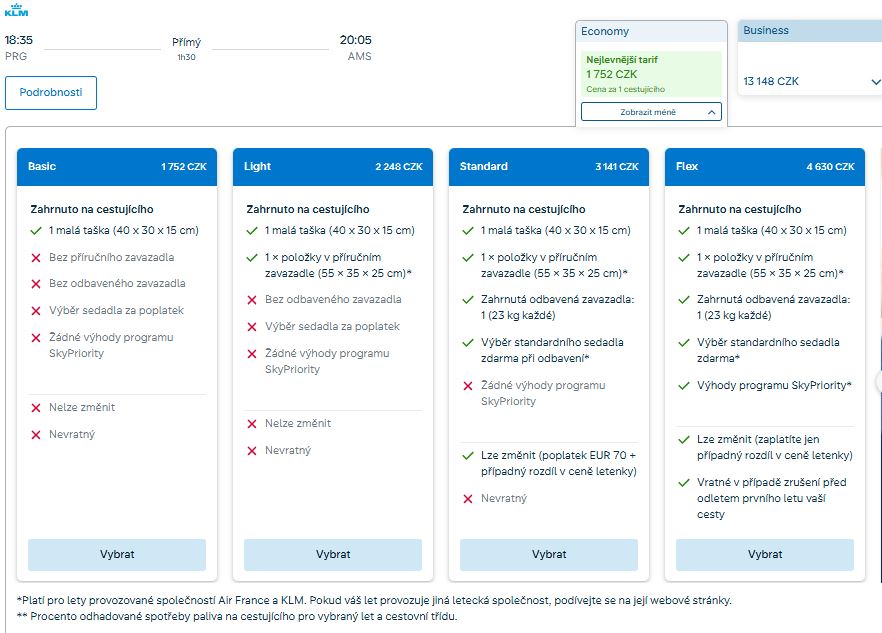The height and width of the screenshot is (633, 882).
Task: Click green checkmark beside Standard Lze změnit
Action: tap(468, 456)
